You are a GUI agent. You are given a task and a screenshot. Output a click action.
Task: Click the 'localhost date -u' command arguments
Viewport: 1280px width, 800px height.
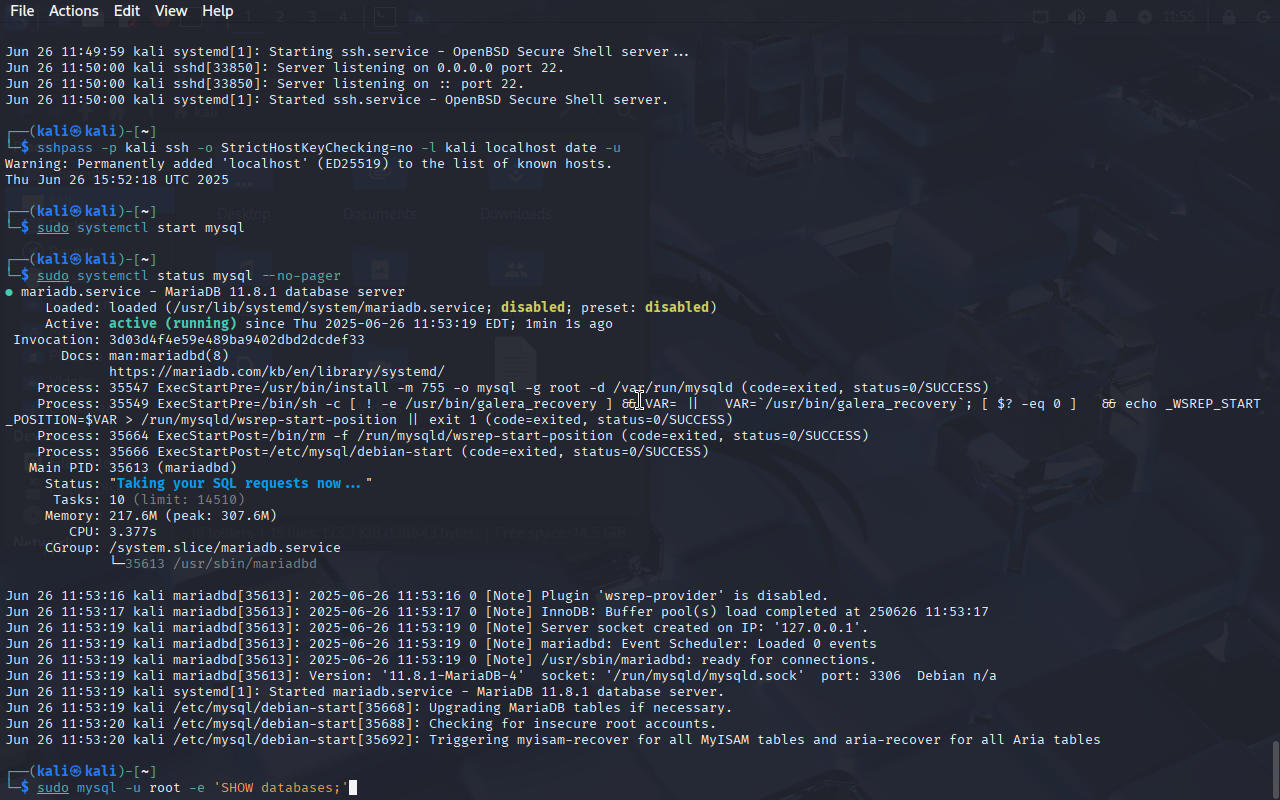click(553, 148)
